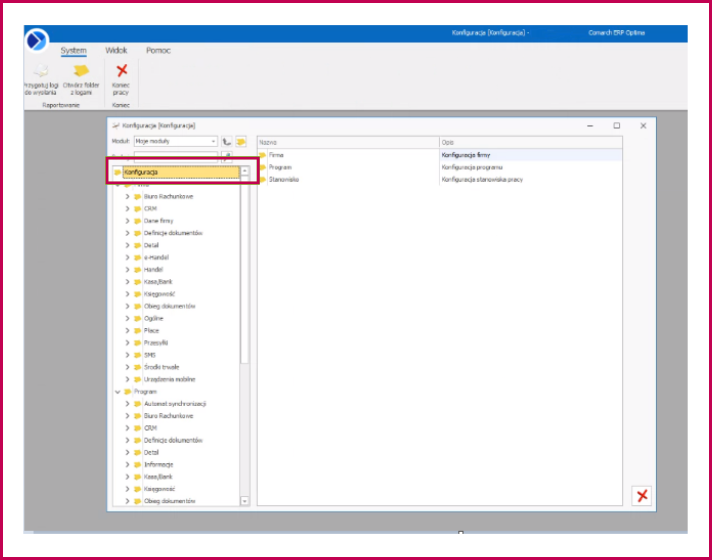The image size is (712, 560).
Task: Expand the Przesyłki node
Action: coord(127,342)
